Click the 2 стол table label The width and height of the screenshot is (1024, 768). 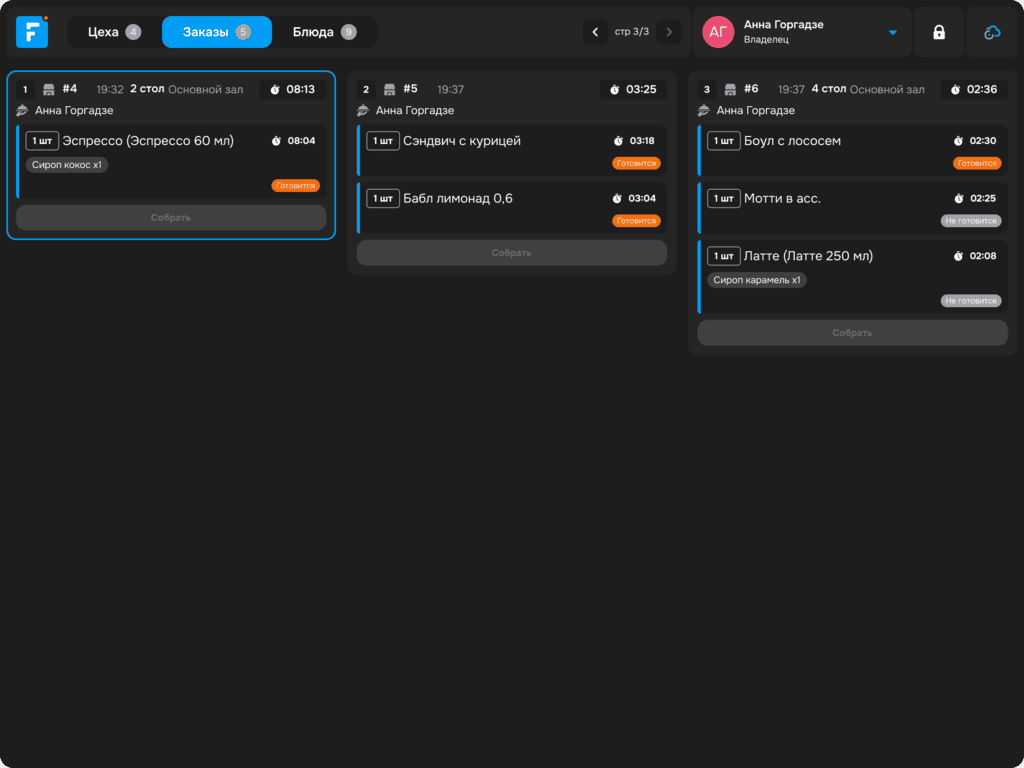(x=147, y=89)
